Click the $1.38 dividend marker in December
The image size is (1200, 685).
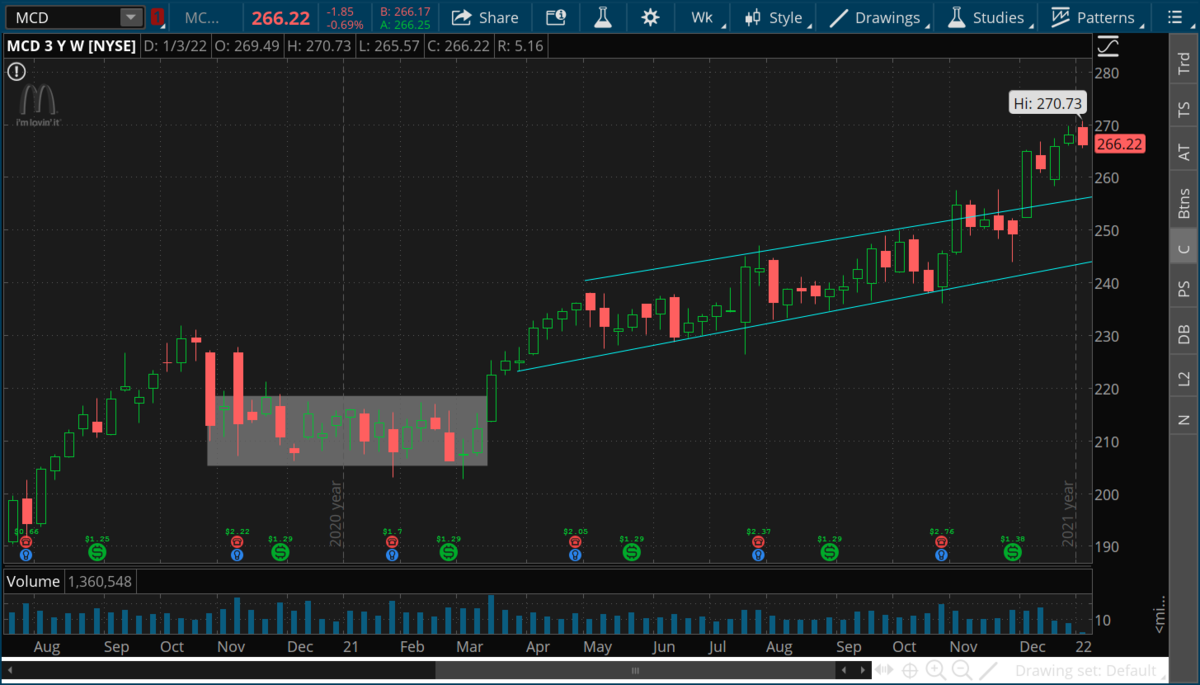click(x=1013, y=552)
